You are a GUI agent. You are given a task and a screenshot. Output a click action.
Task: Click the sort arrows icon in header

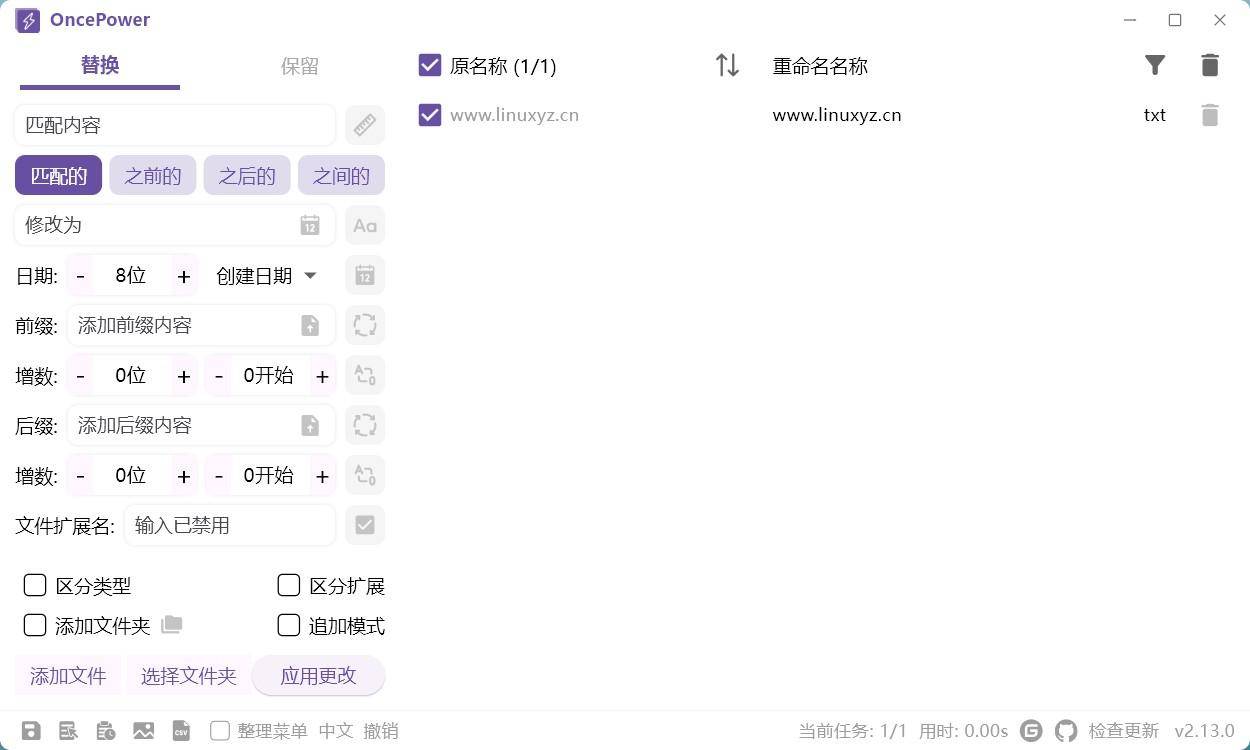727,65
